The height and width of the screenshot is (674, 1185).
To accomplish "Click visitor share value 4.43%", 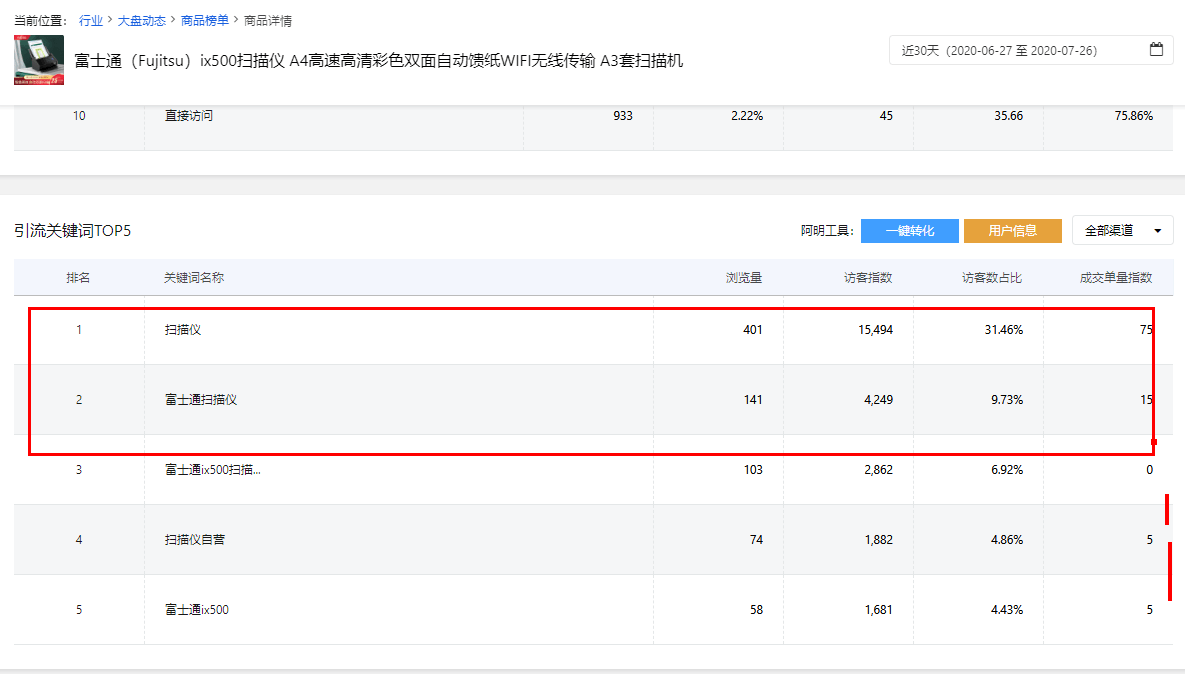I will [x=1007, y=610].
